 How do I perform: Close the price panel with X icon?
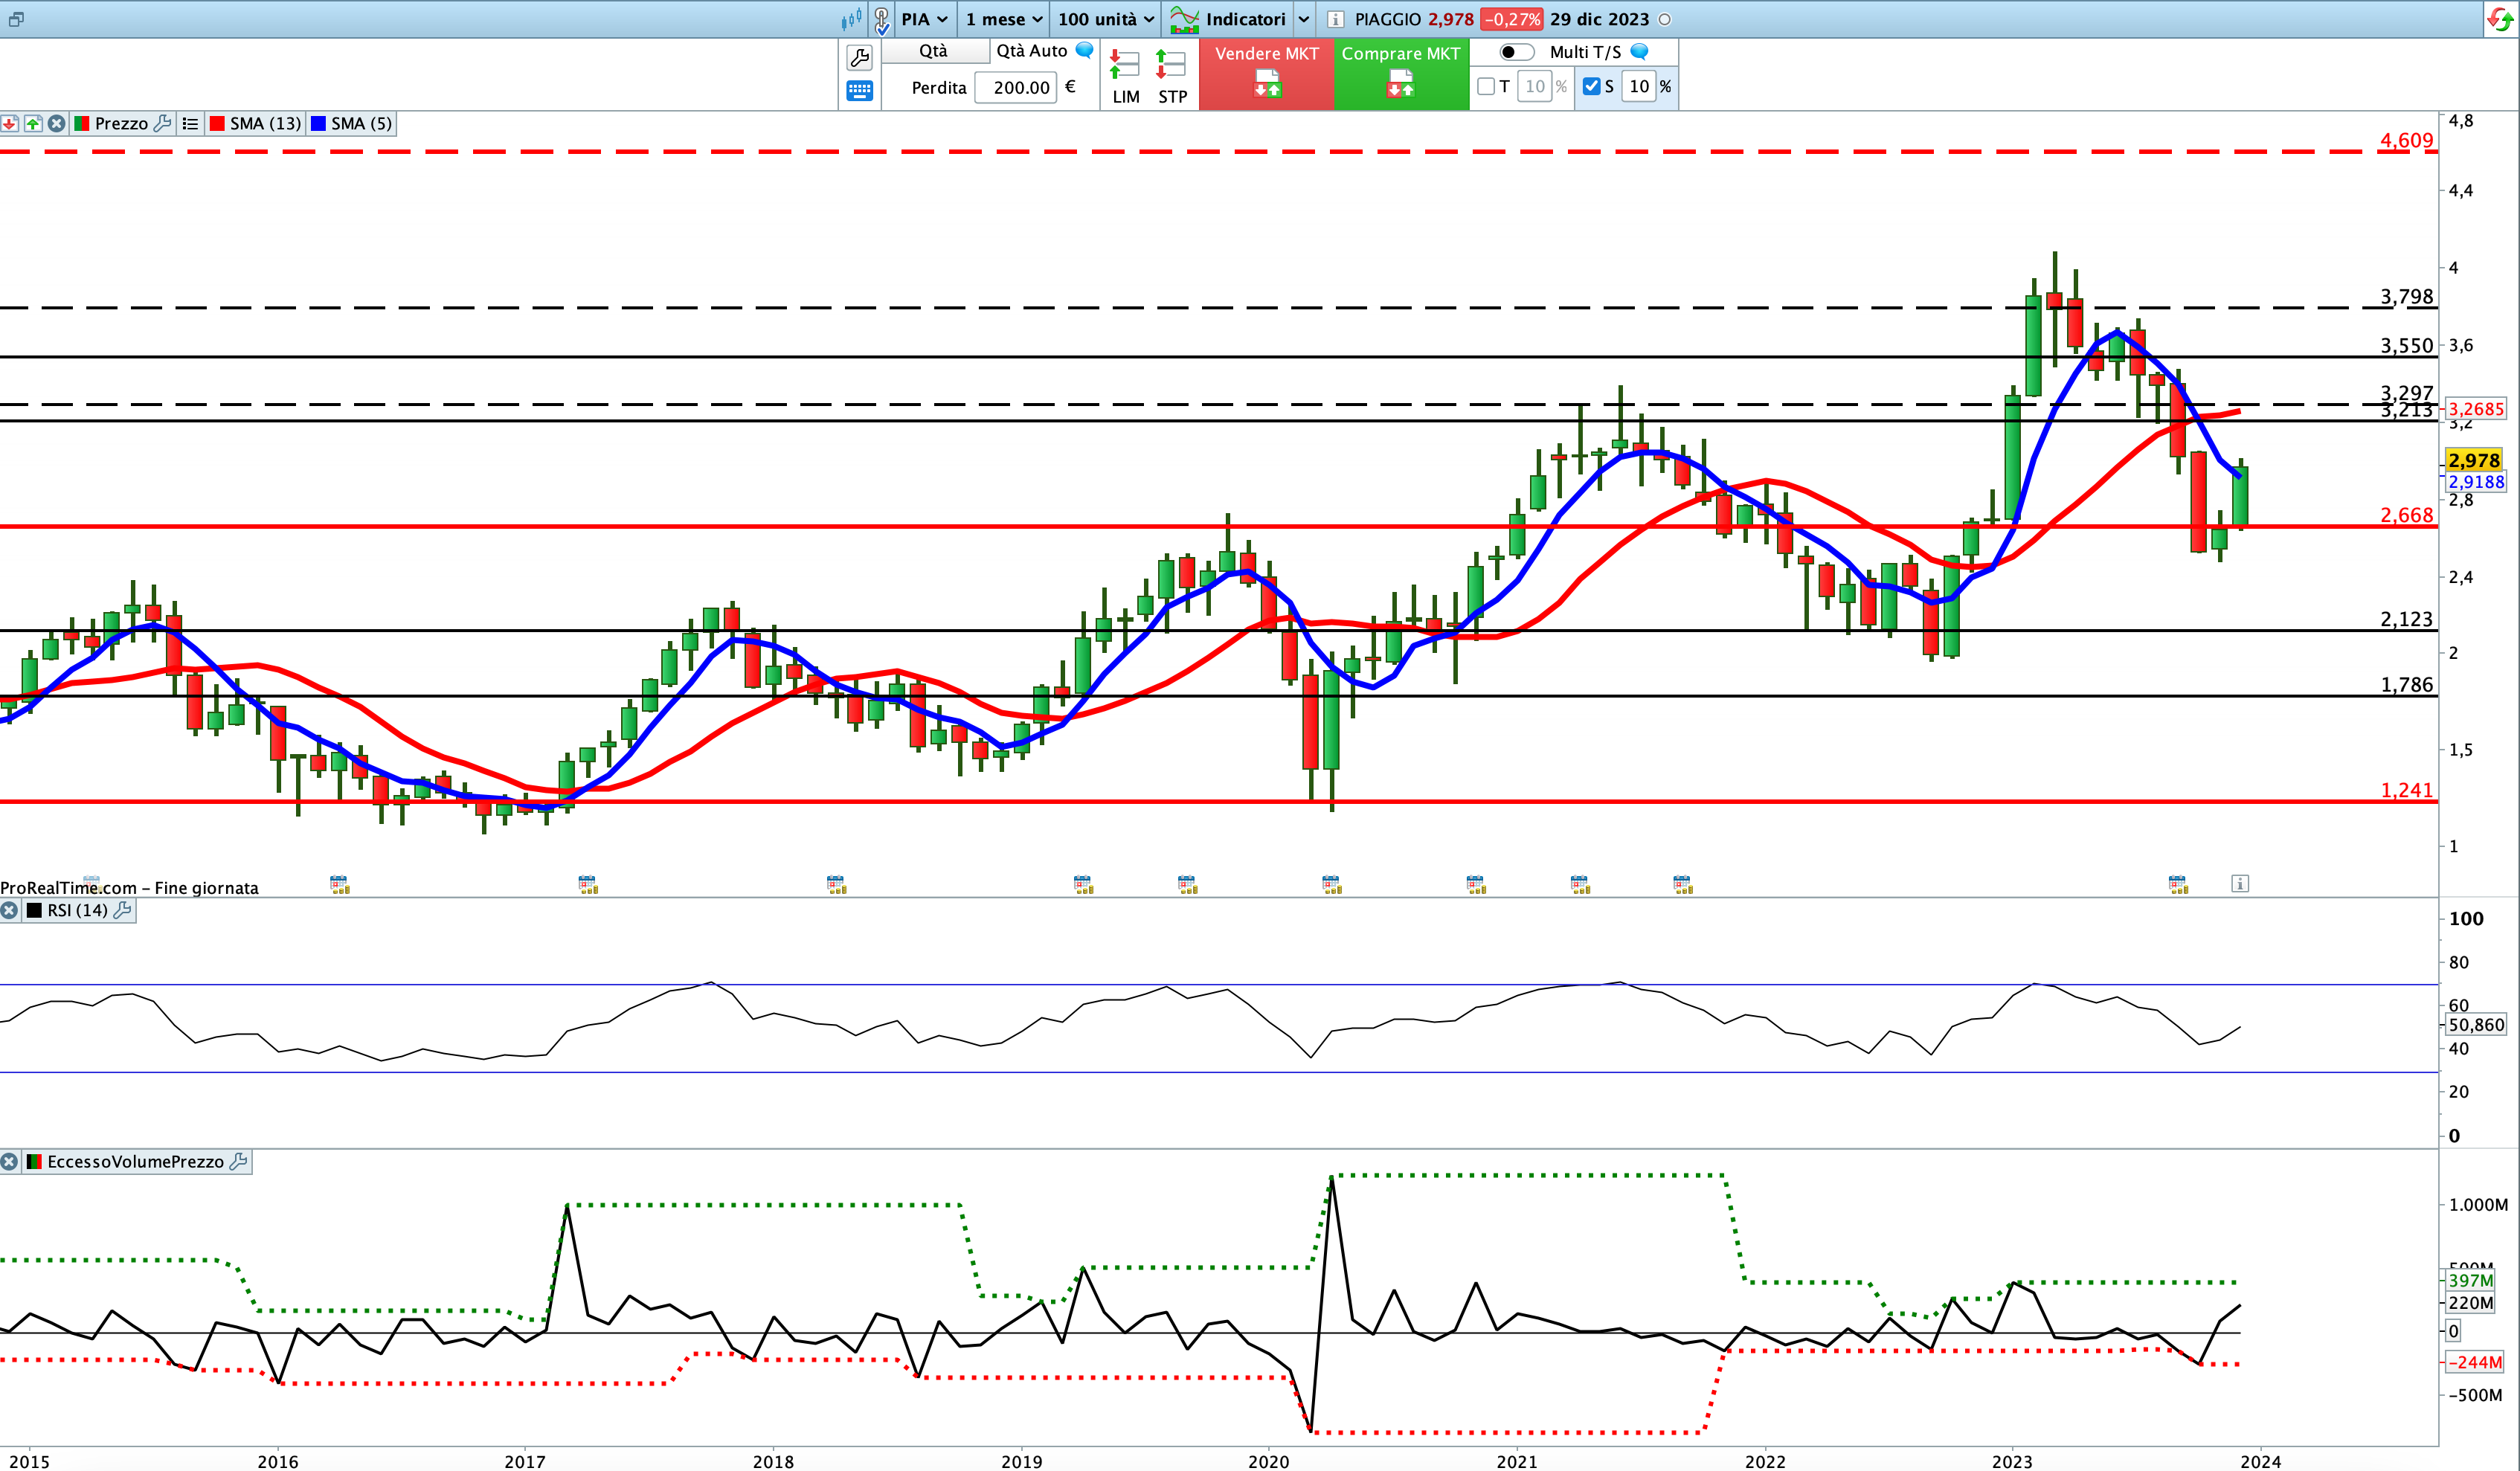57,124
